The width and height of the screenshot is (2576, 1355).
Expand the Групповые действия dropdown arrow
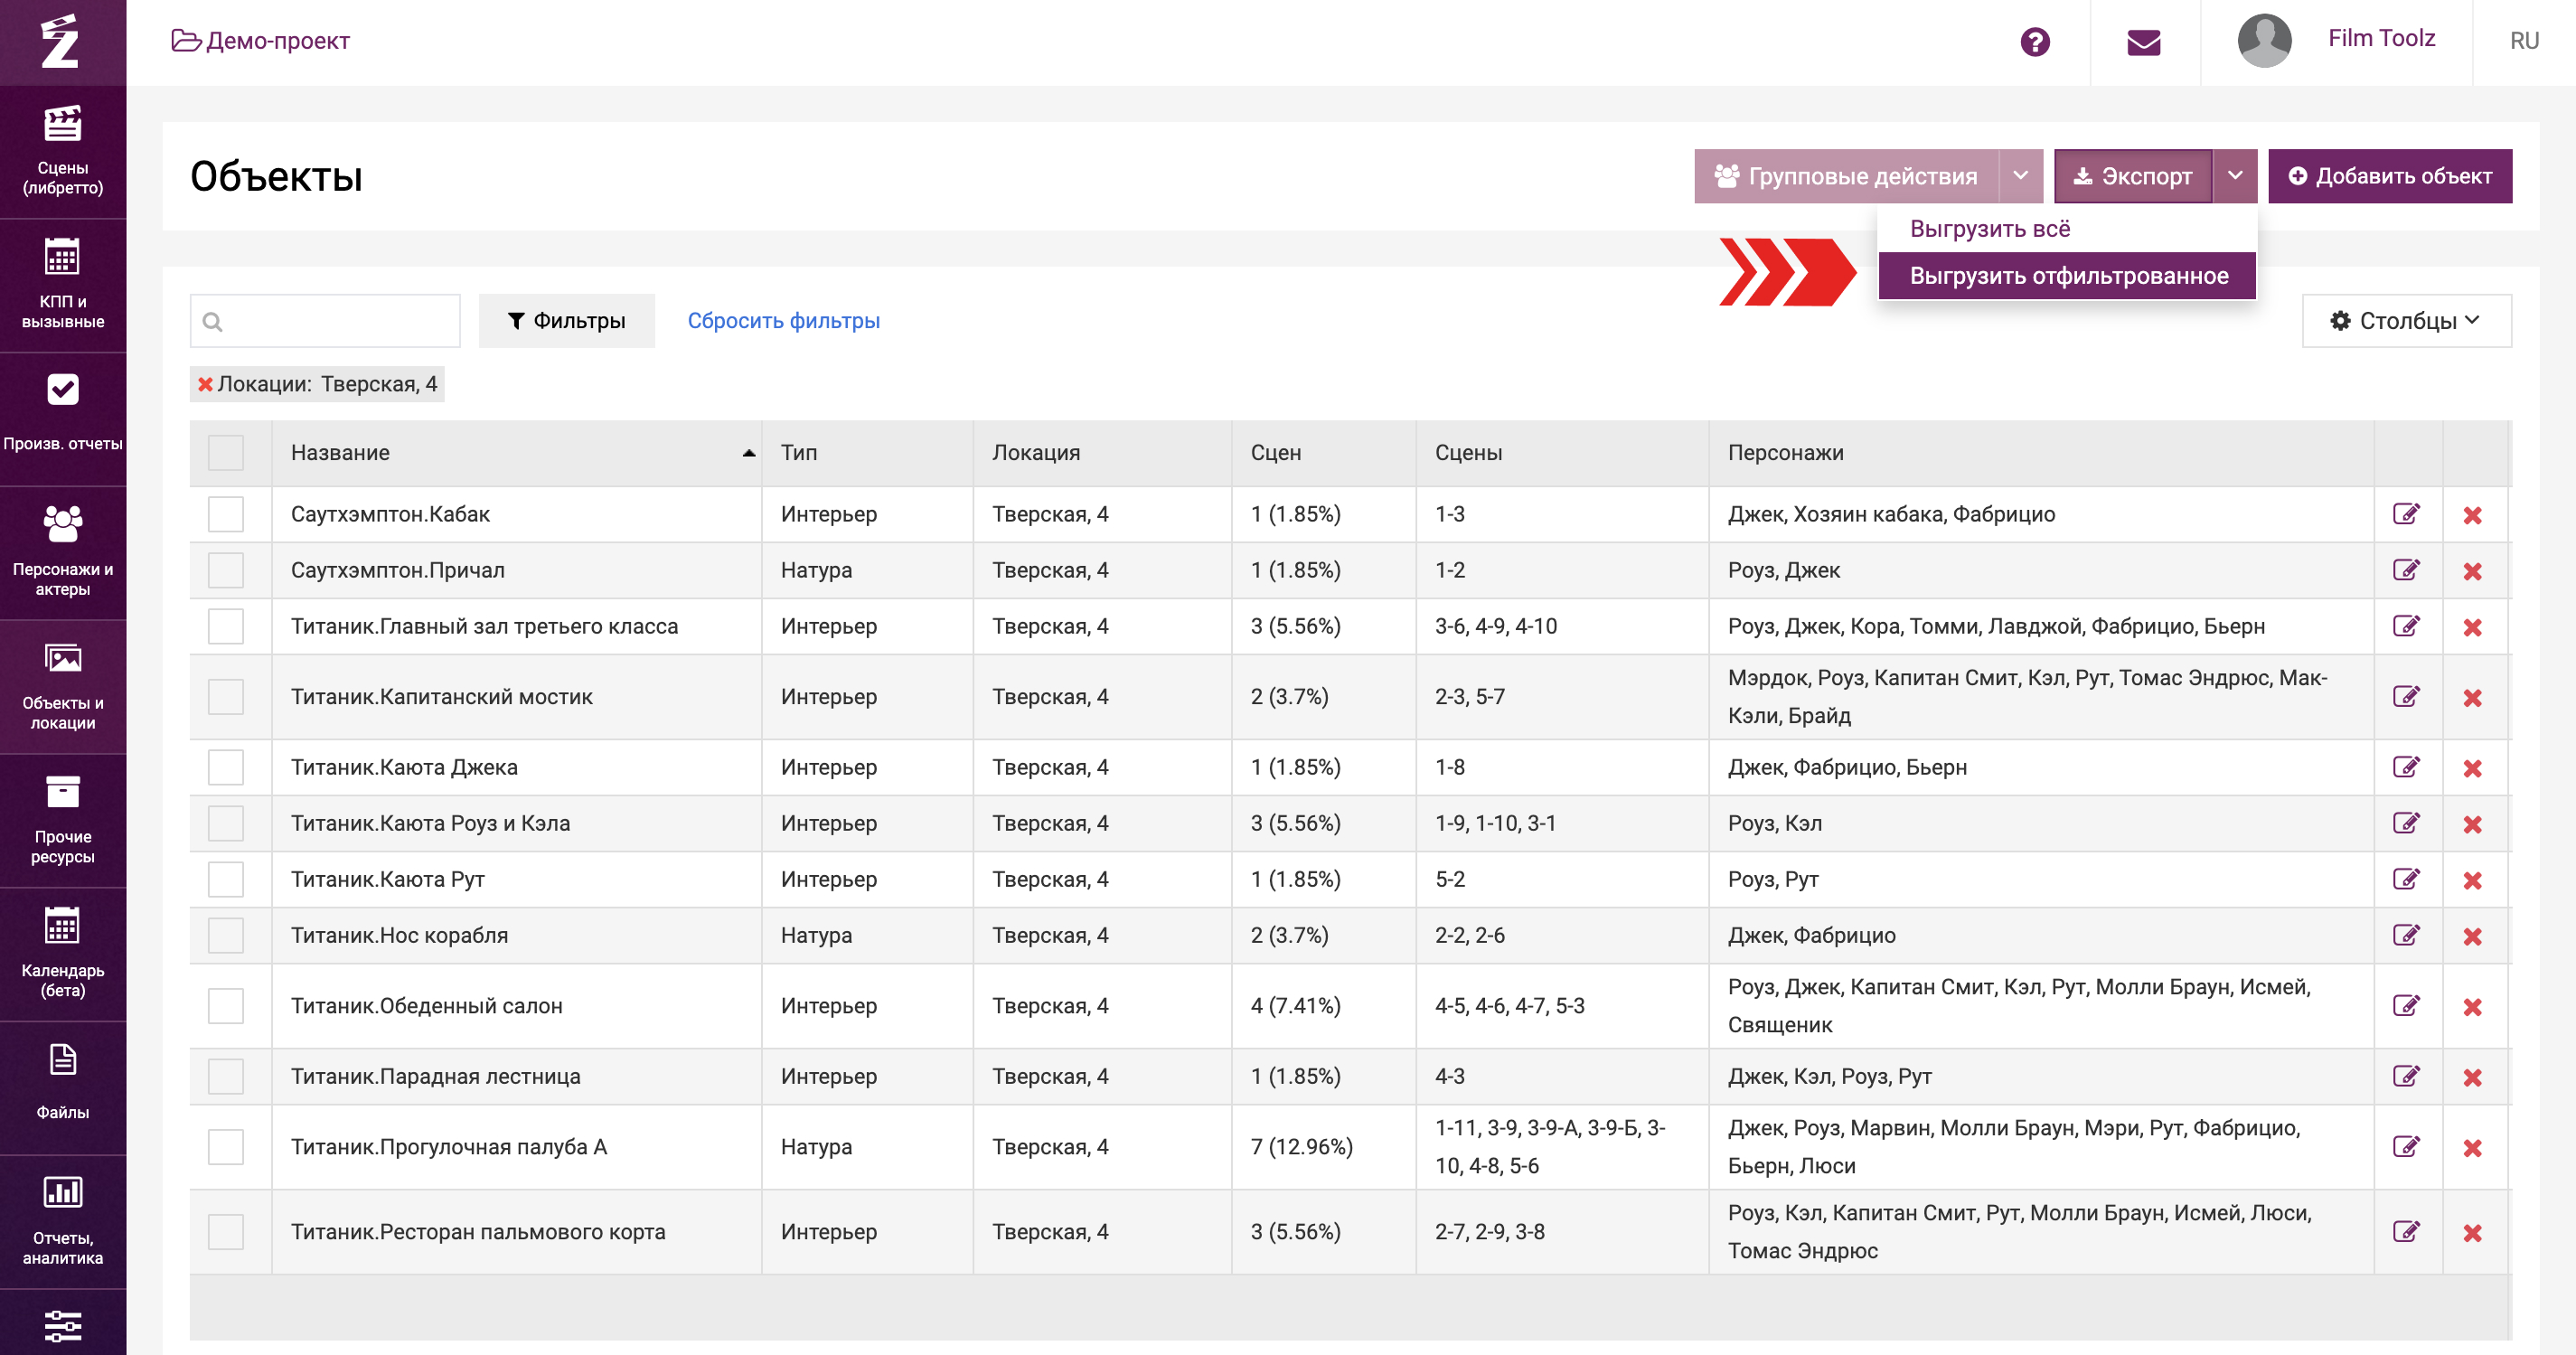click(x=2020, y=176)
